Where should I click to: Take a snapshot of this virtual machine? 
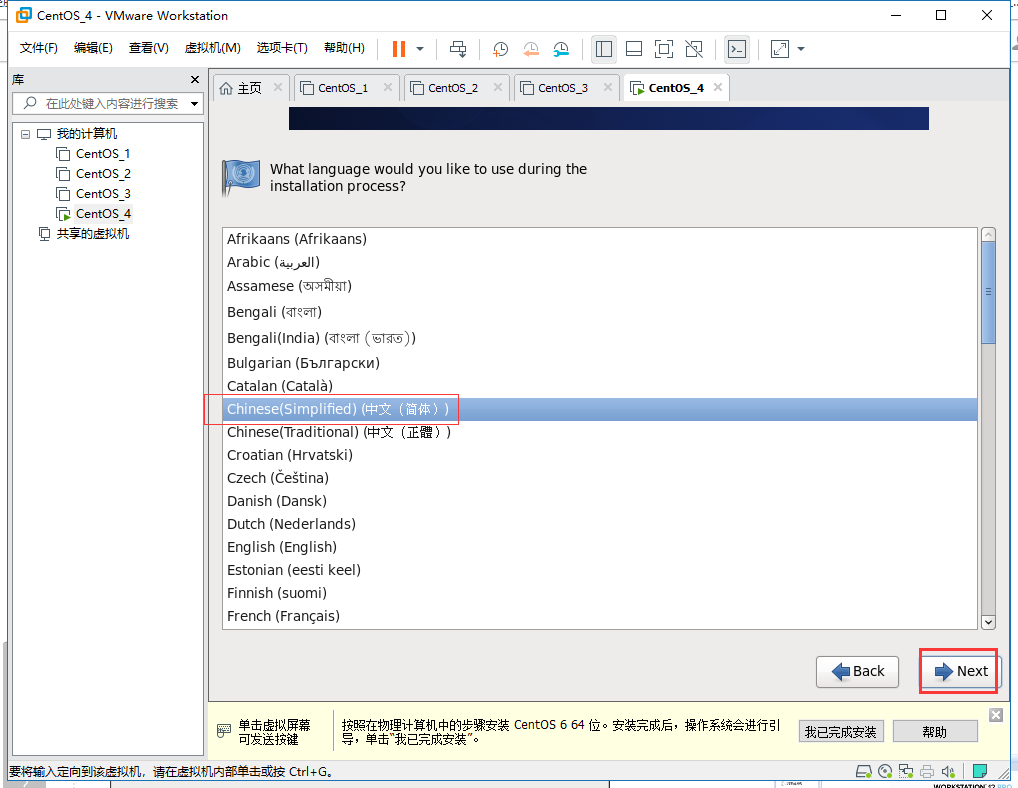500,49
